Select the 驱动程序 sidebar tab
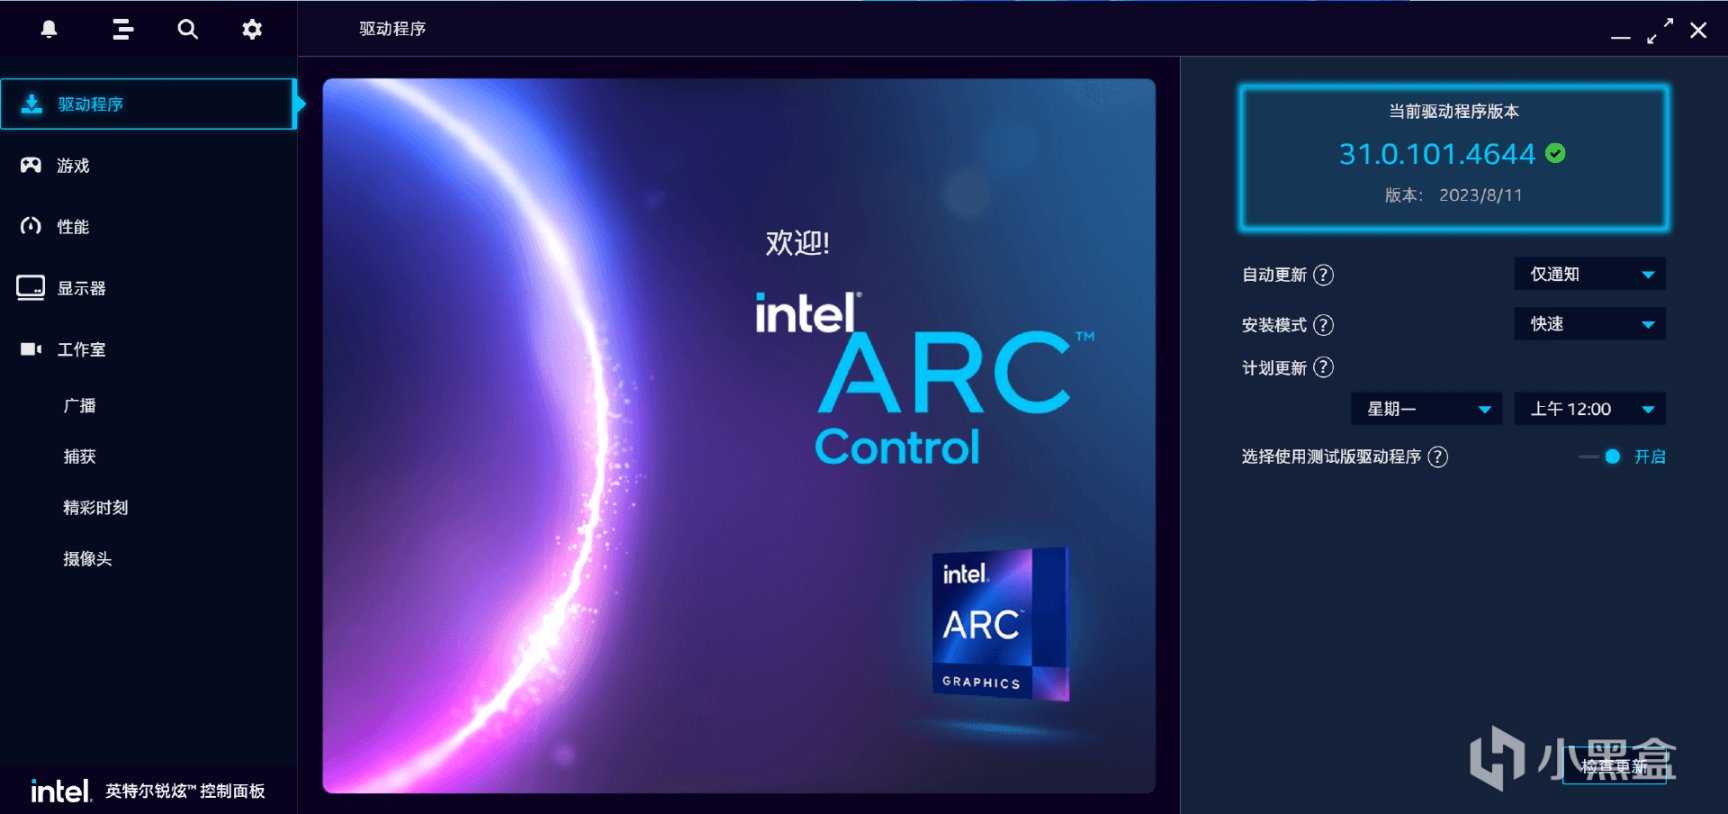1728x814 pixels. click(148, 104)
